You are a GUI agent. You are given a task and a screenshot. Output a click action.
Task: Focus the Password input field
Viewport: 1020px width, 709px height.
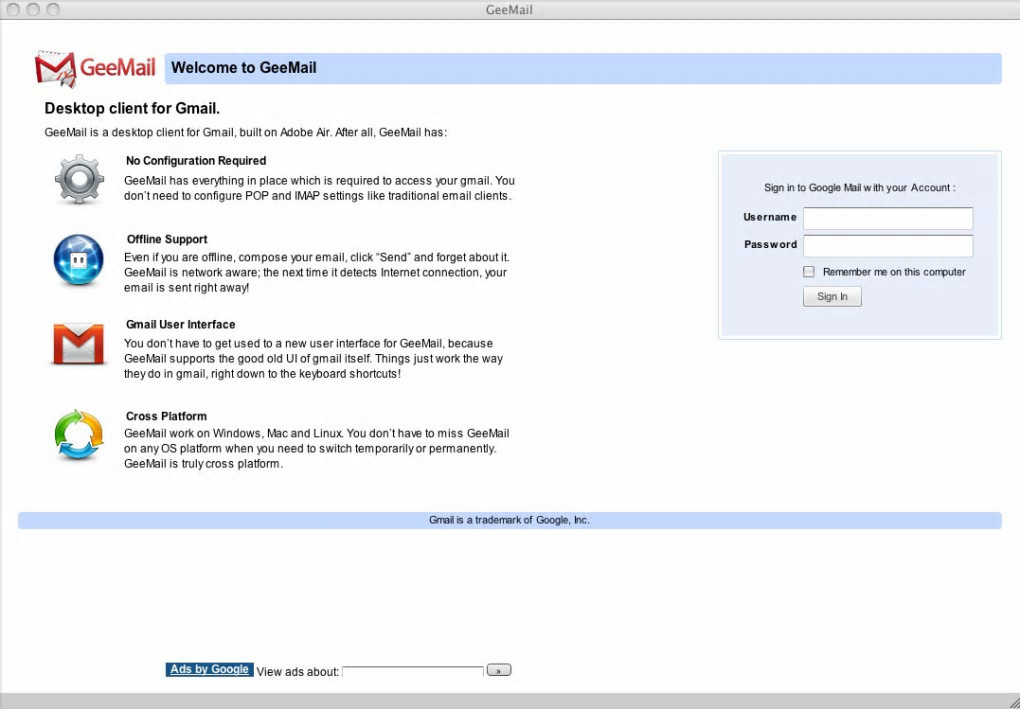click(x=888, y=246)
